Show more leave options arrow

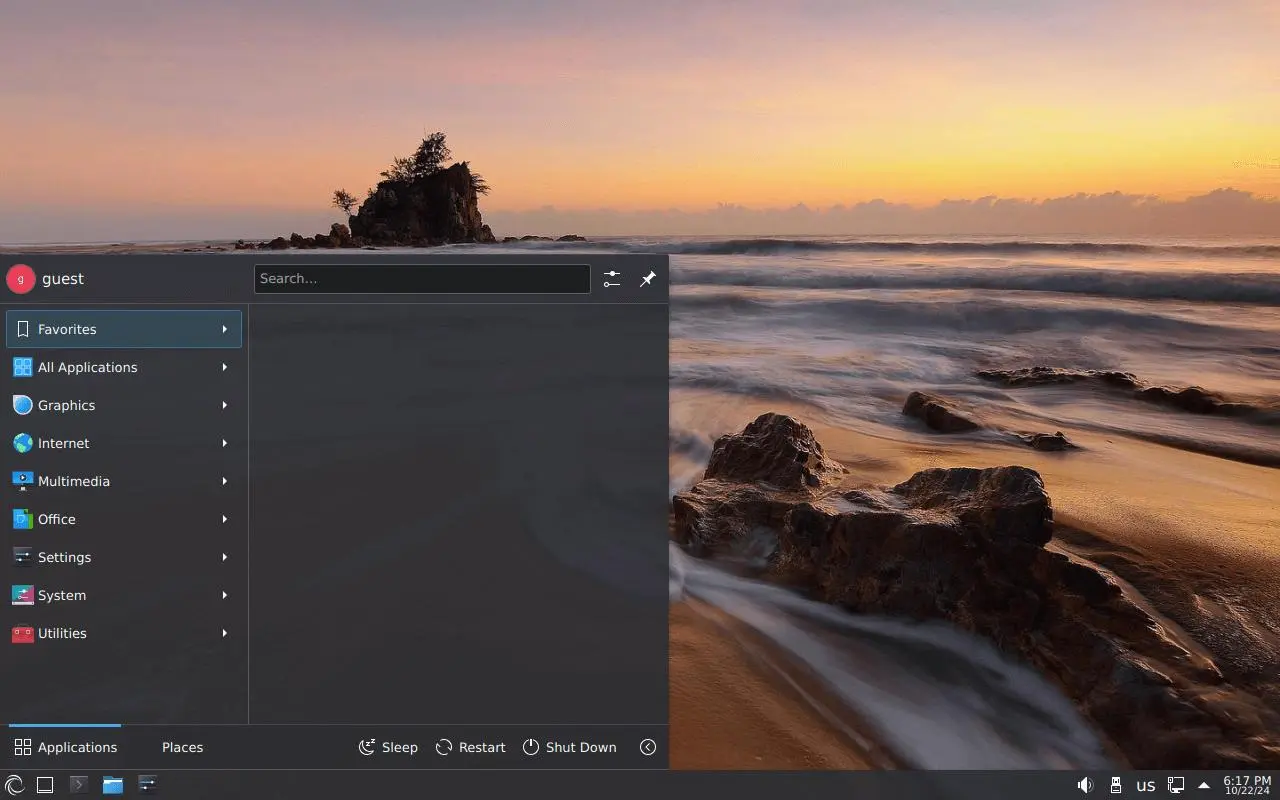(648, 747)
